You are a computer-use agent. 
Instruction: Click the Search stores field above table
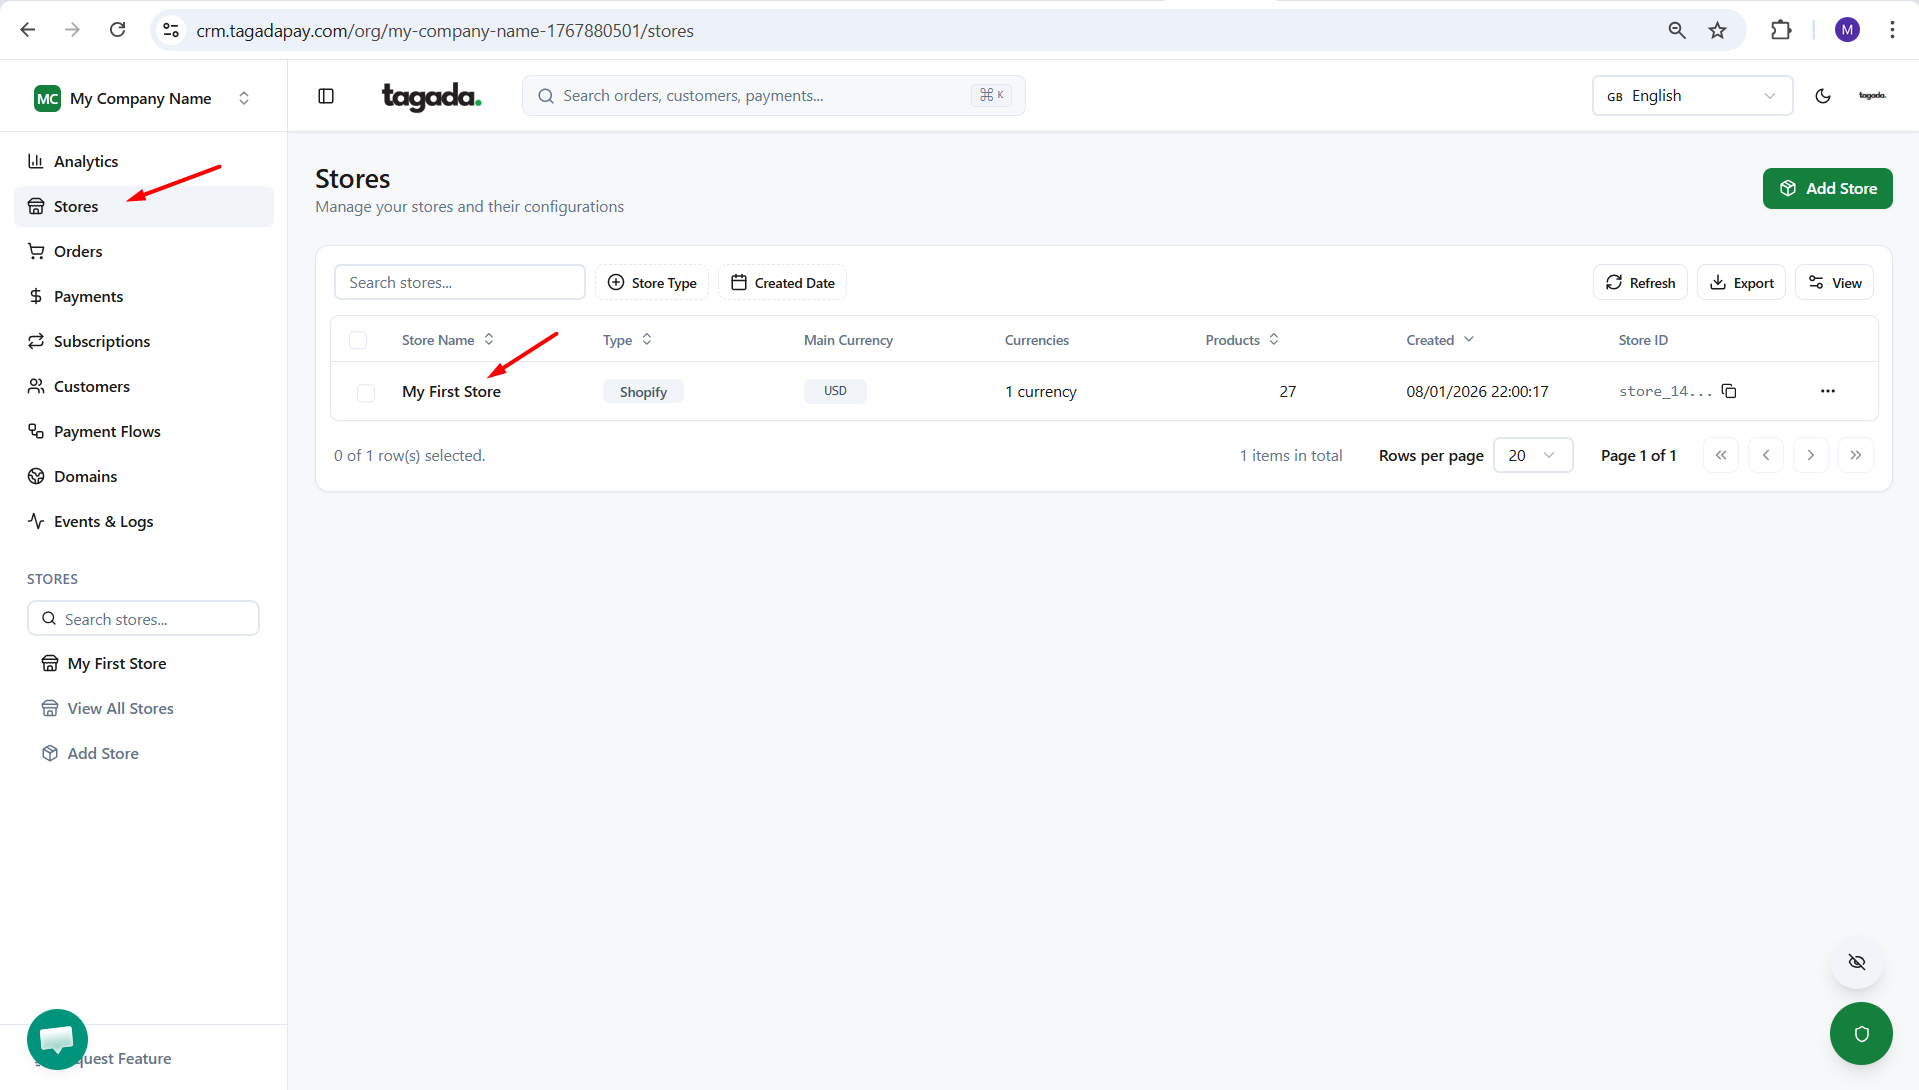pos(459,283)
